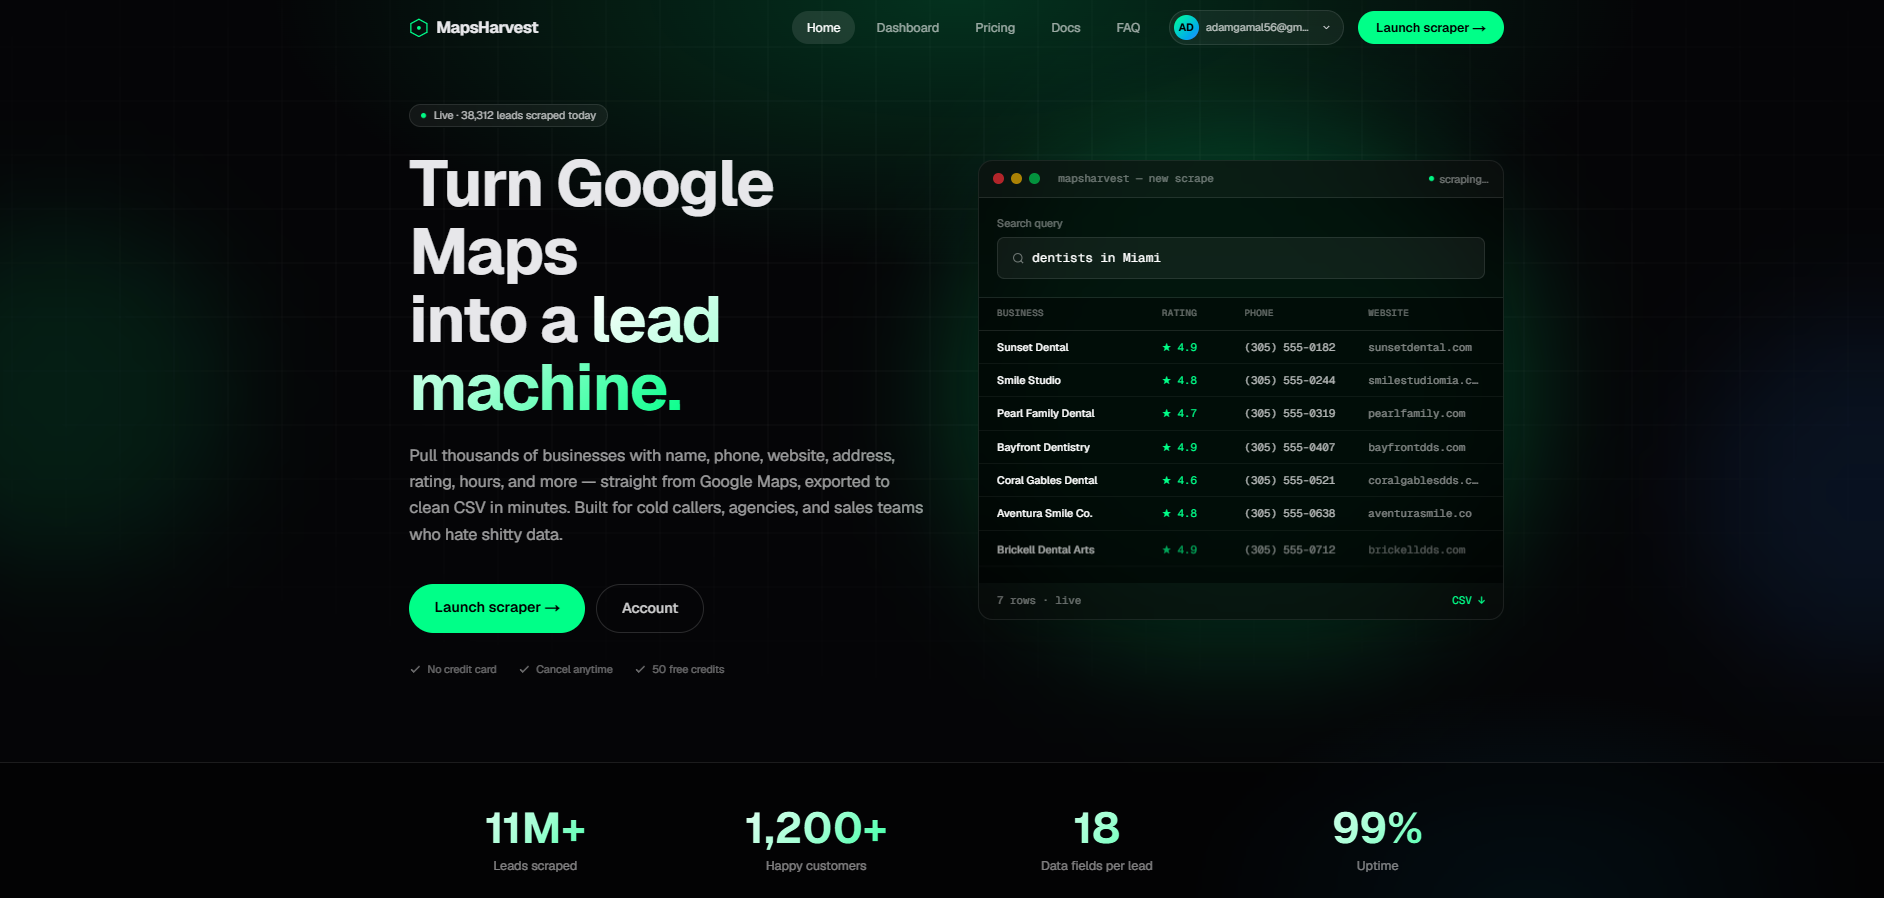Open the Pricing nav item

click(995, 28)
